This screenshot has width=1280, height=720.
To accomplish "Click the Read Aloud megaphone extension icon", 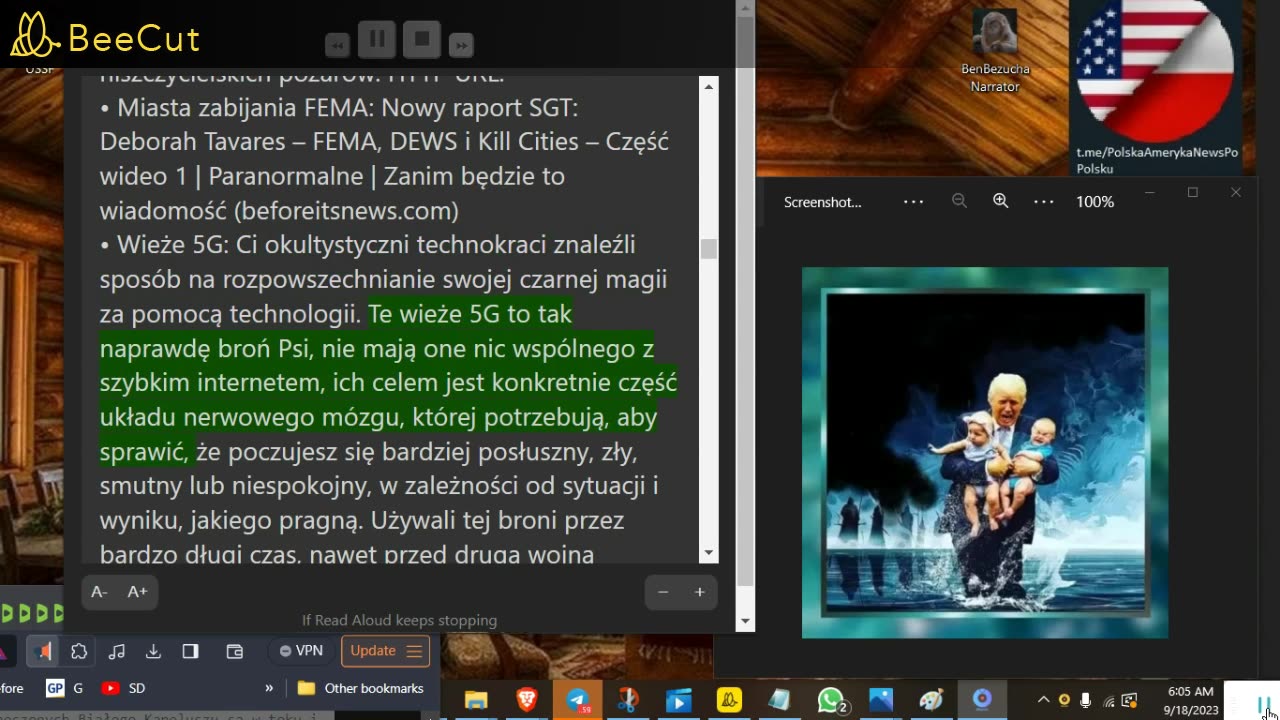I will [x=42, y=651].
